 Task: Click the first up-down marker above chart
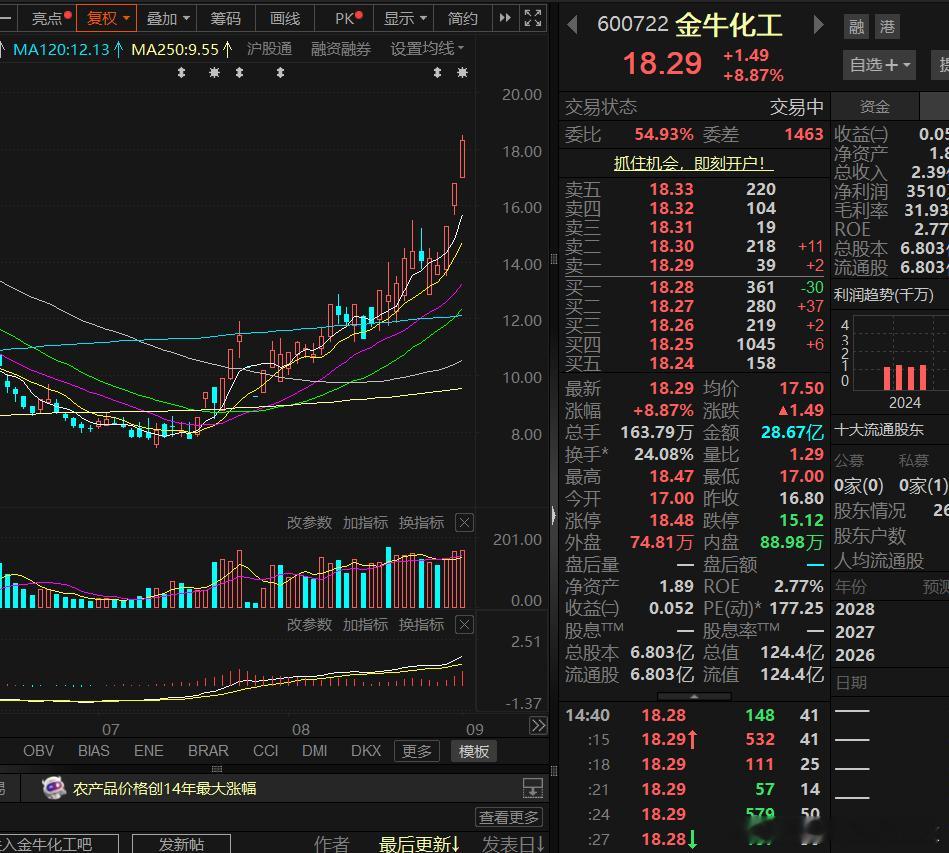(x=181, y=73)
